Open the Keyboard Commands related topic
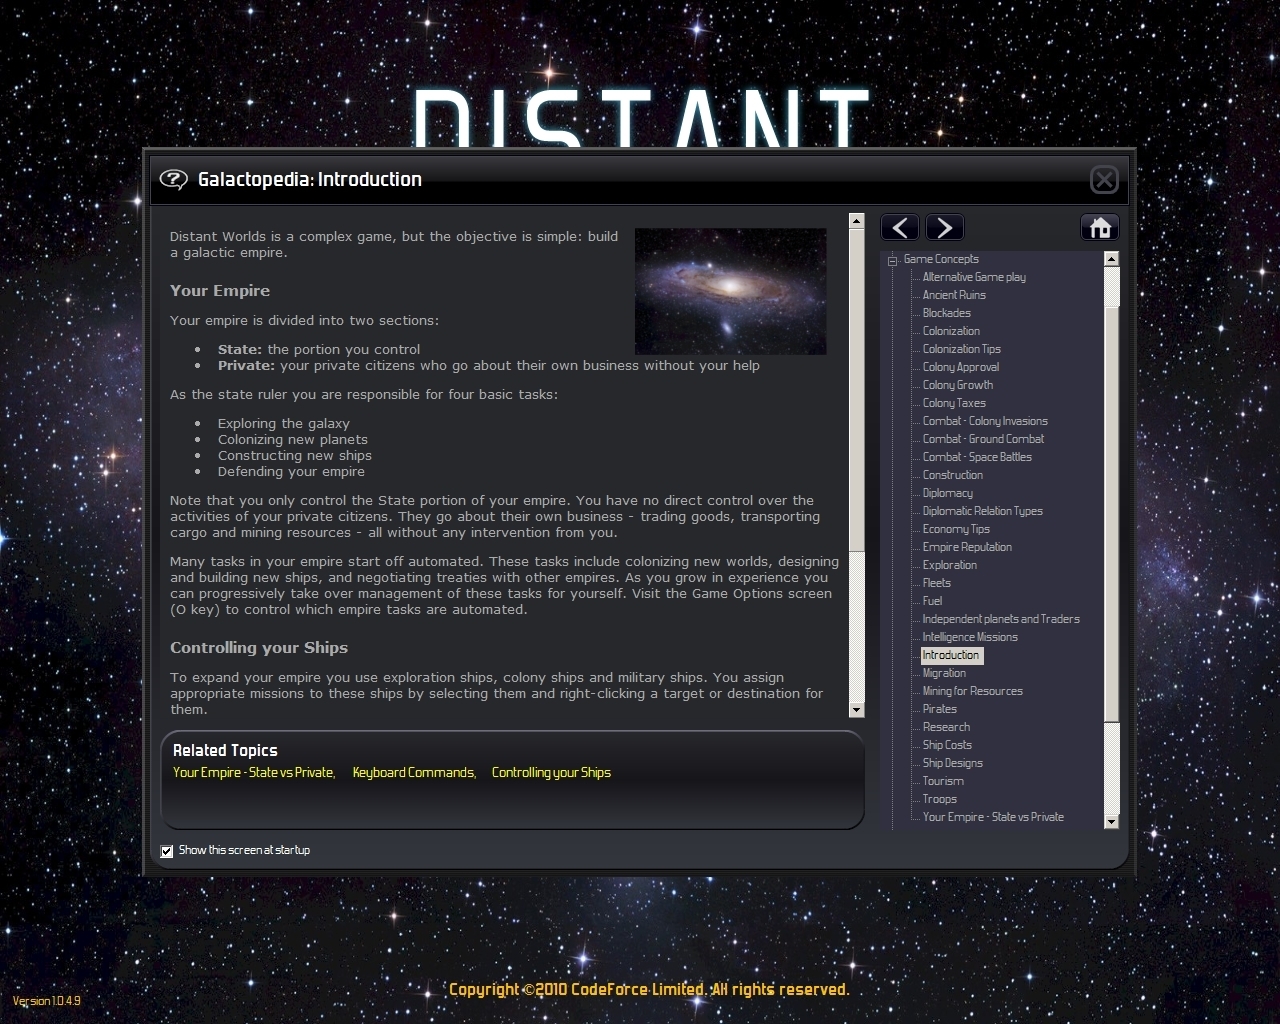1280x1024 pixels. tap(413, 773)
